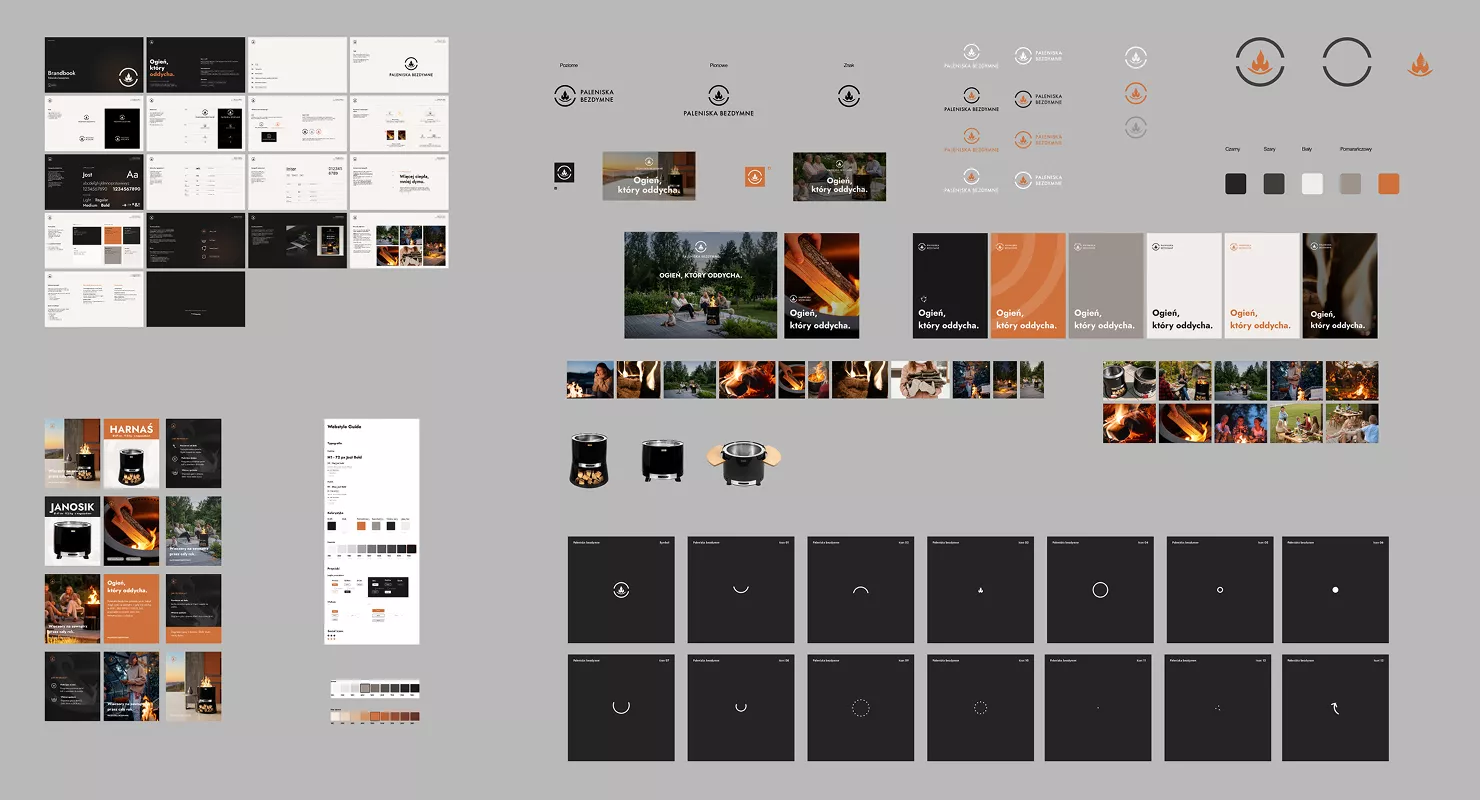
Task: Select the Symbol tile with flame logo
Action: tap(621, 590)
